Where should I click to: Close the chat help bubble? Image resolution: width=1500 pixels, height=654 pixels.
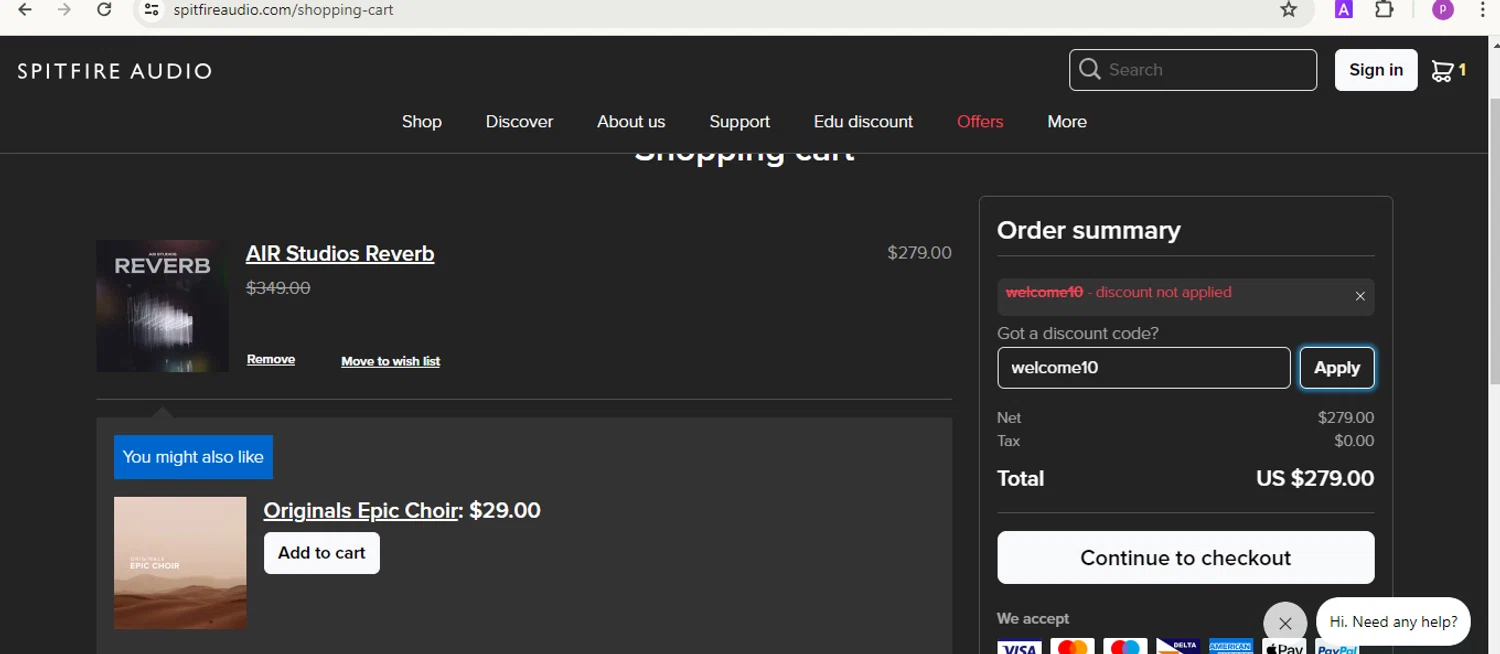(x=1285, y=623)
